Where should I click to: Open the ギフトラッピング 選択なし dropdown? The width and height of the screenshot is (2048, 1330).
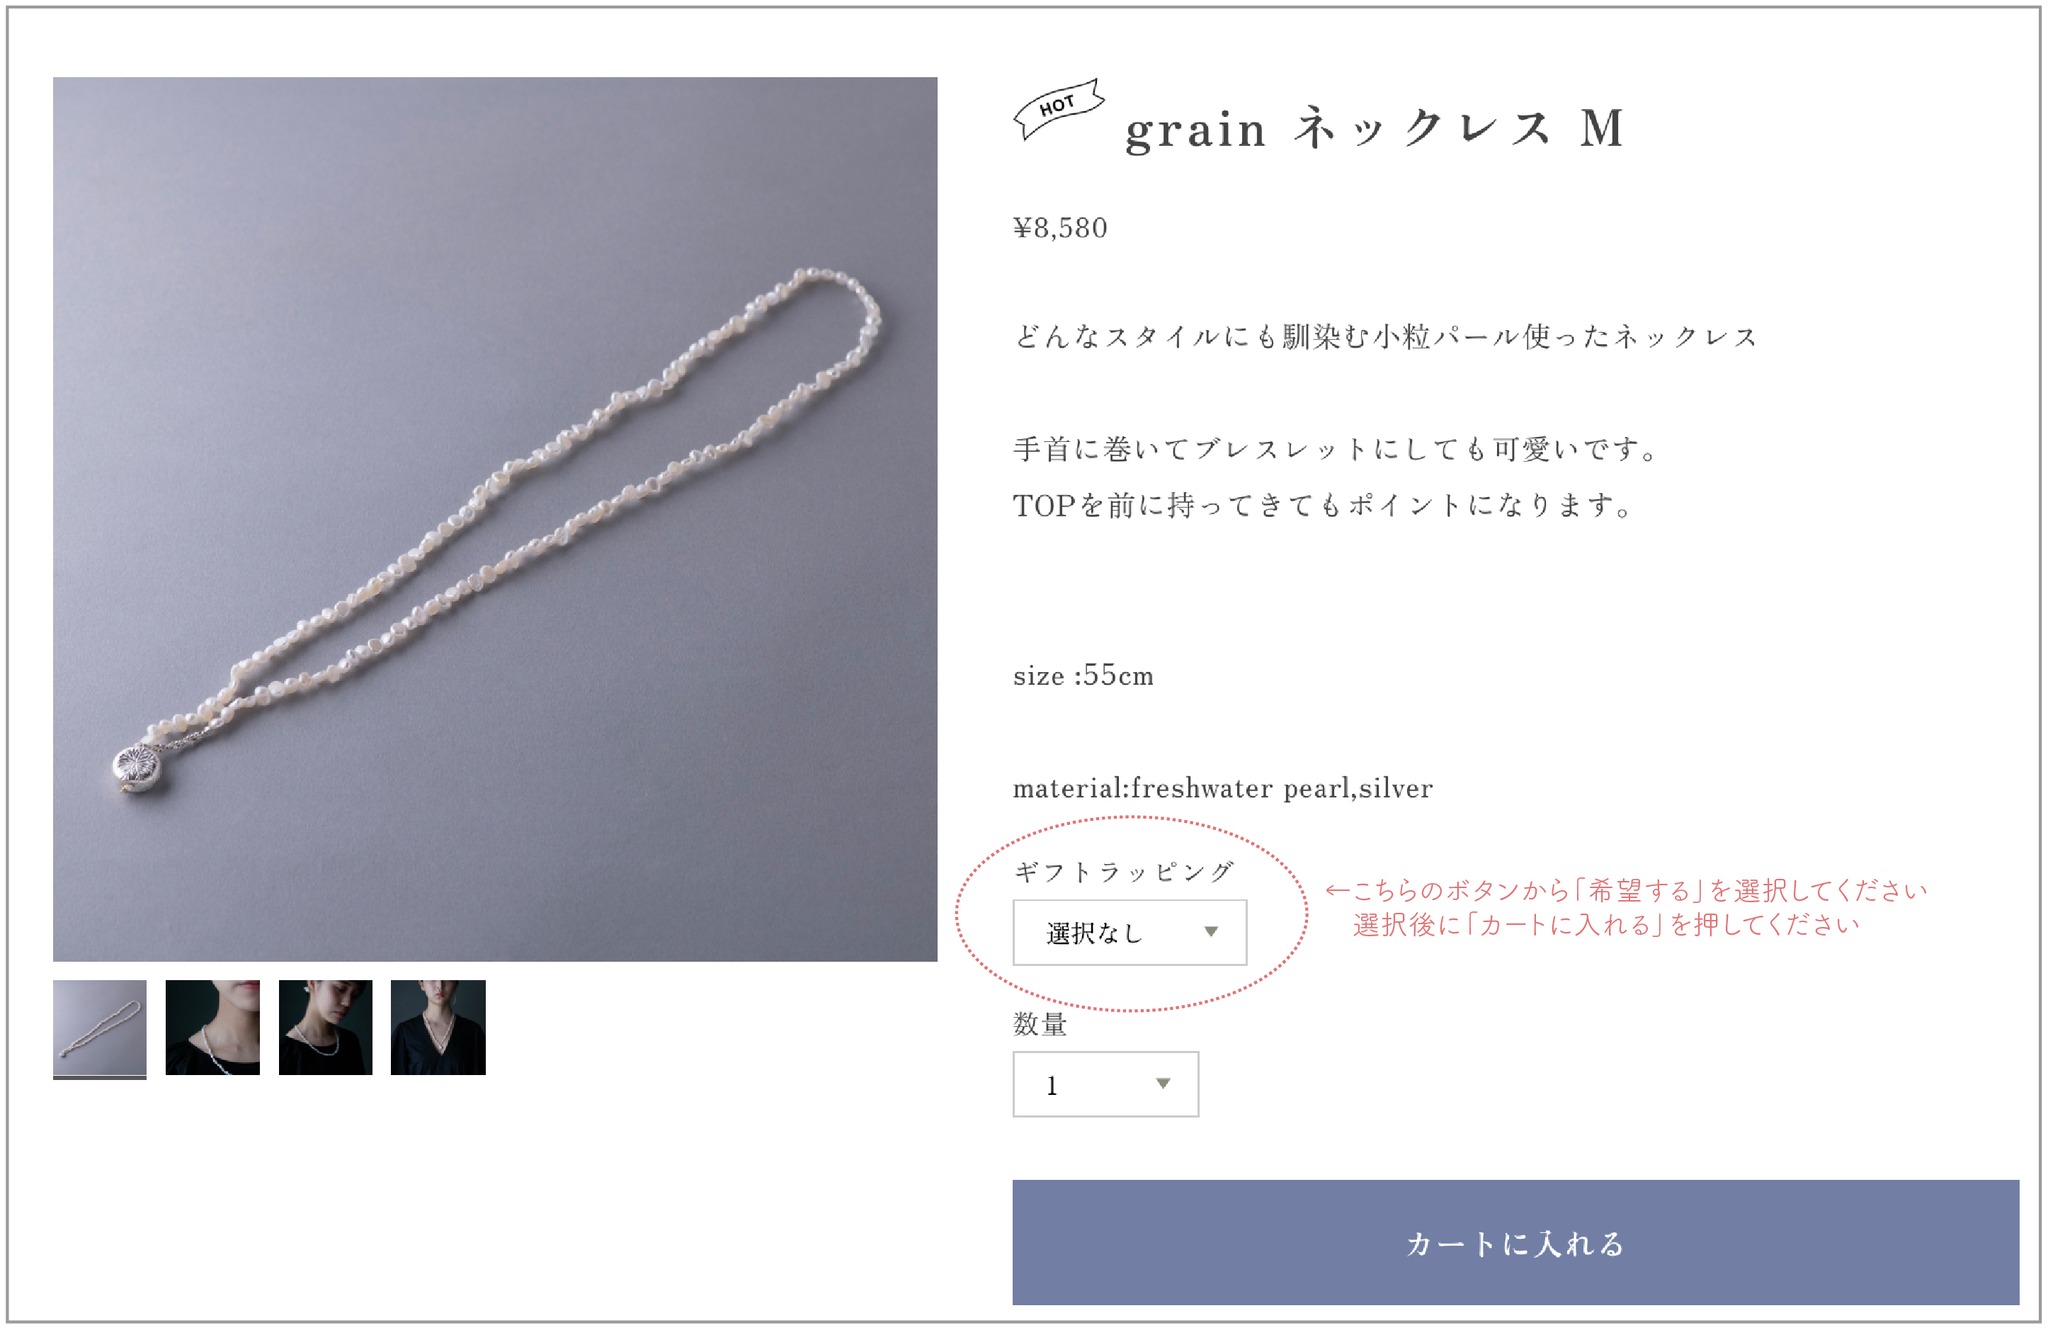click(1129, 932)
